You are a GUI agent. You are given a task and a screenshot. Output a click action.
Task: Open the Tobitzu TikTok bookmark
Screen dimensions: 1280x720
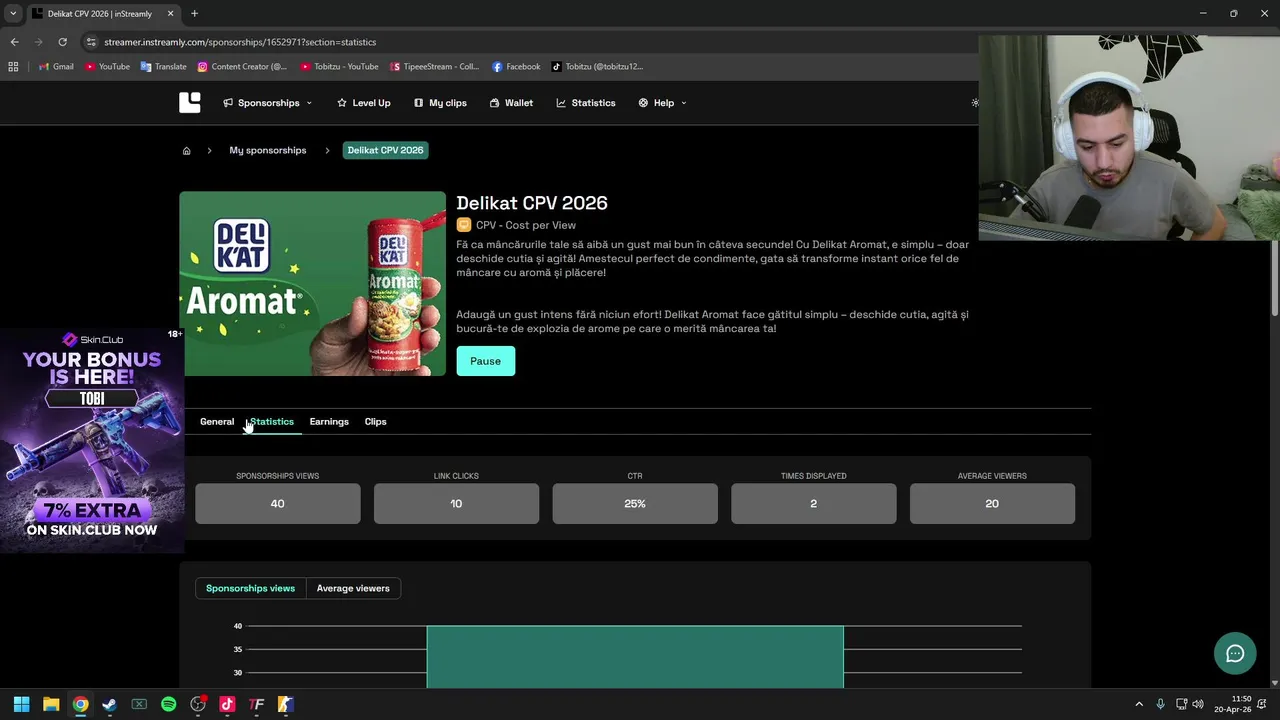(597, 67)
